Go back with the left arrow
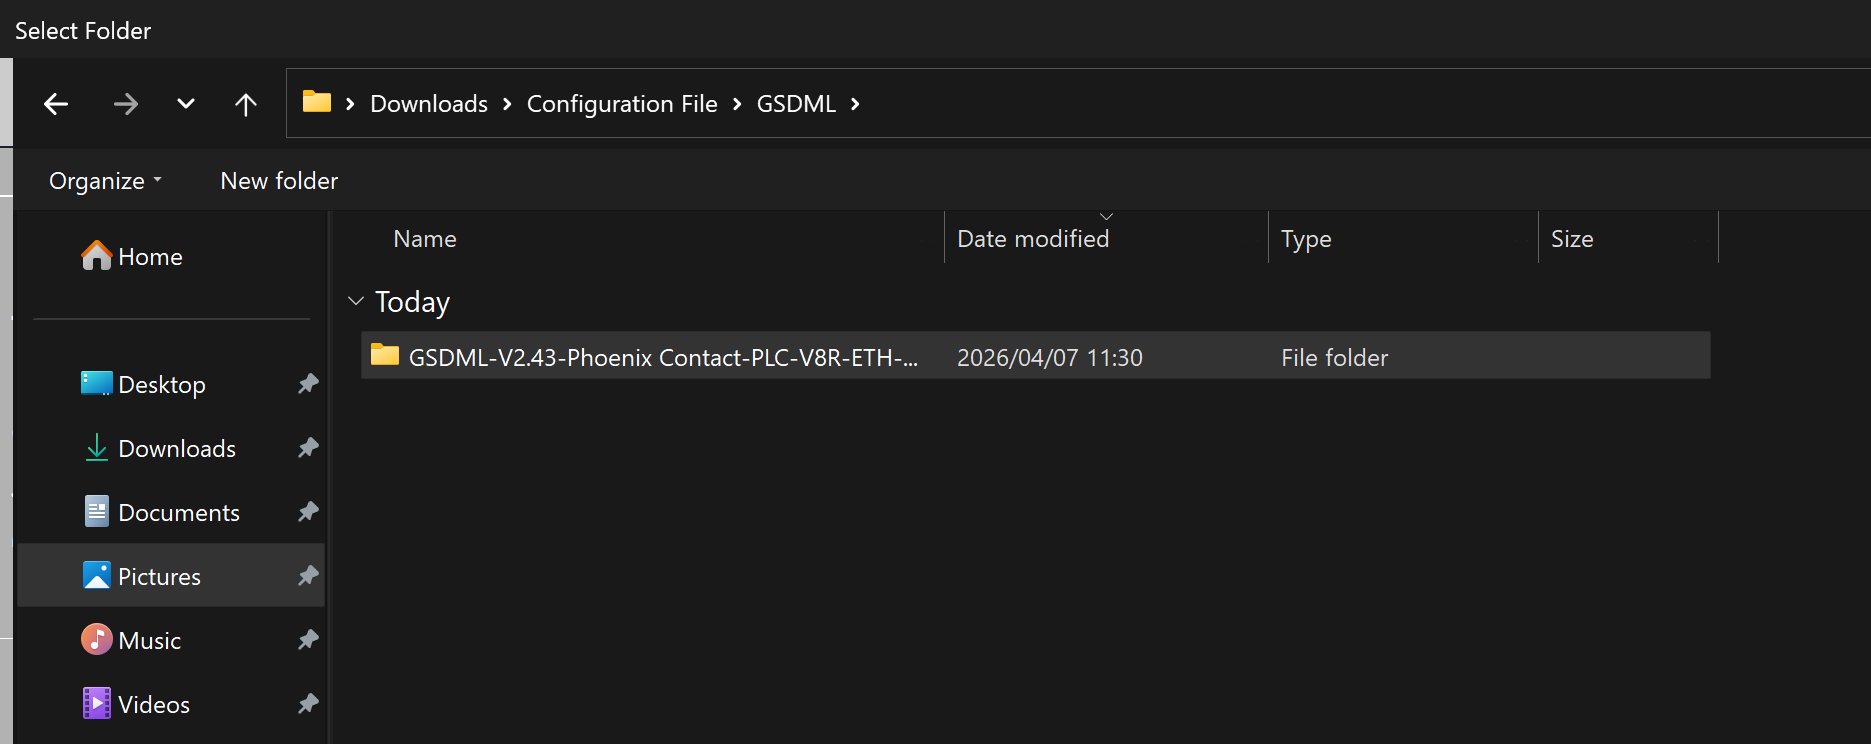The width and height of the screenshot is (1871, 744). pos(56,104)
